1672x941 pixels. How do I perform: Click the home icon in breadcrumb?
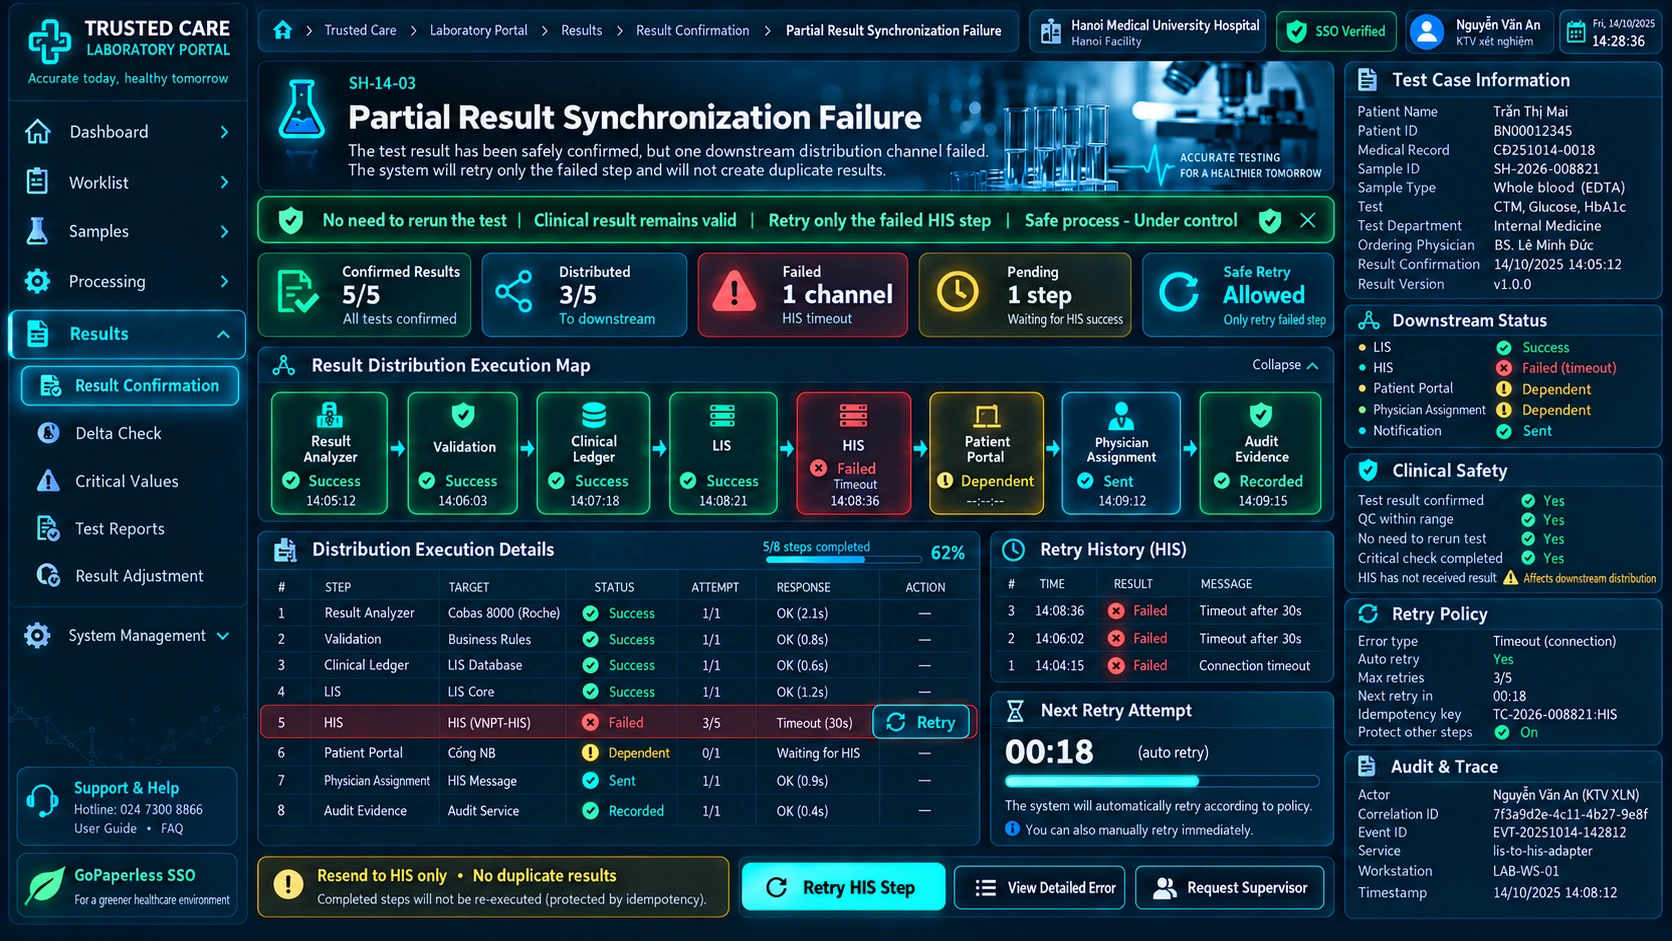click(x=283, y=30)
